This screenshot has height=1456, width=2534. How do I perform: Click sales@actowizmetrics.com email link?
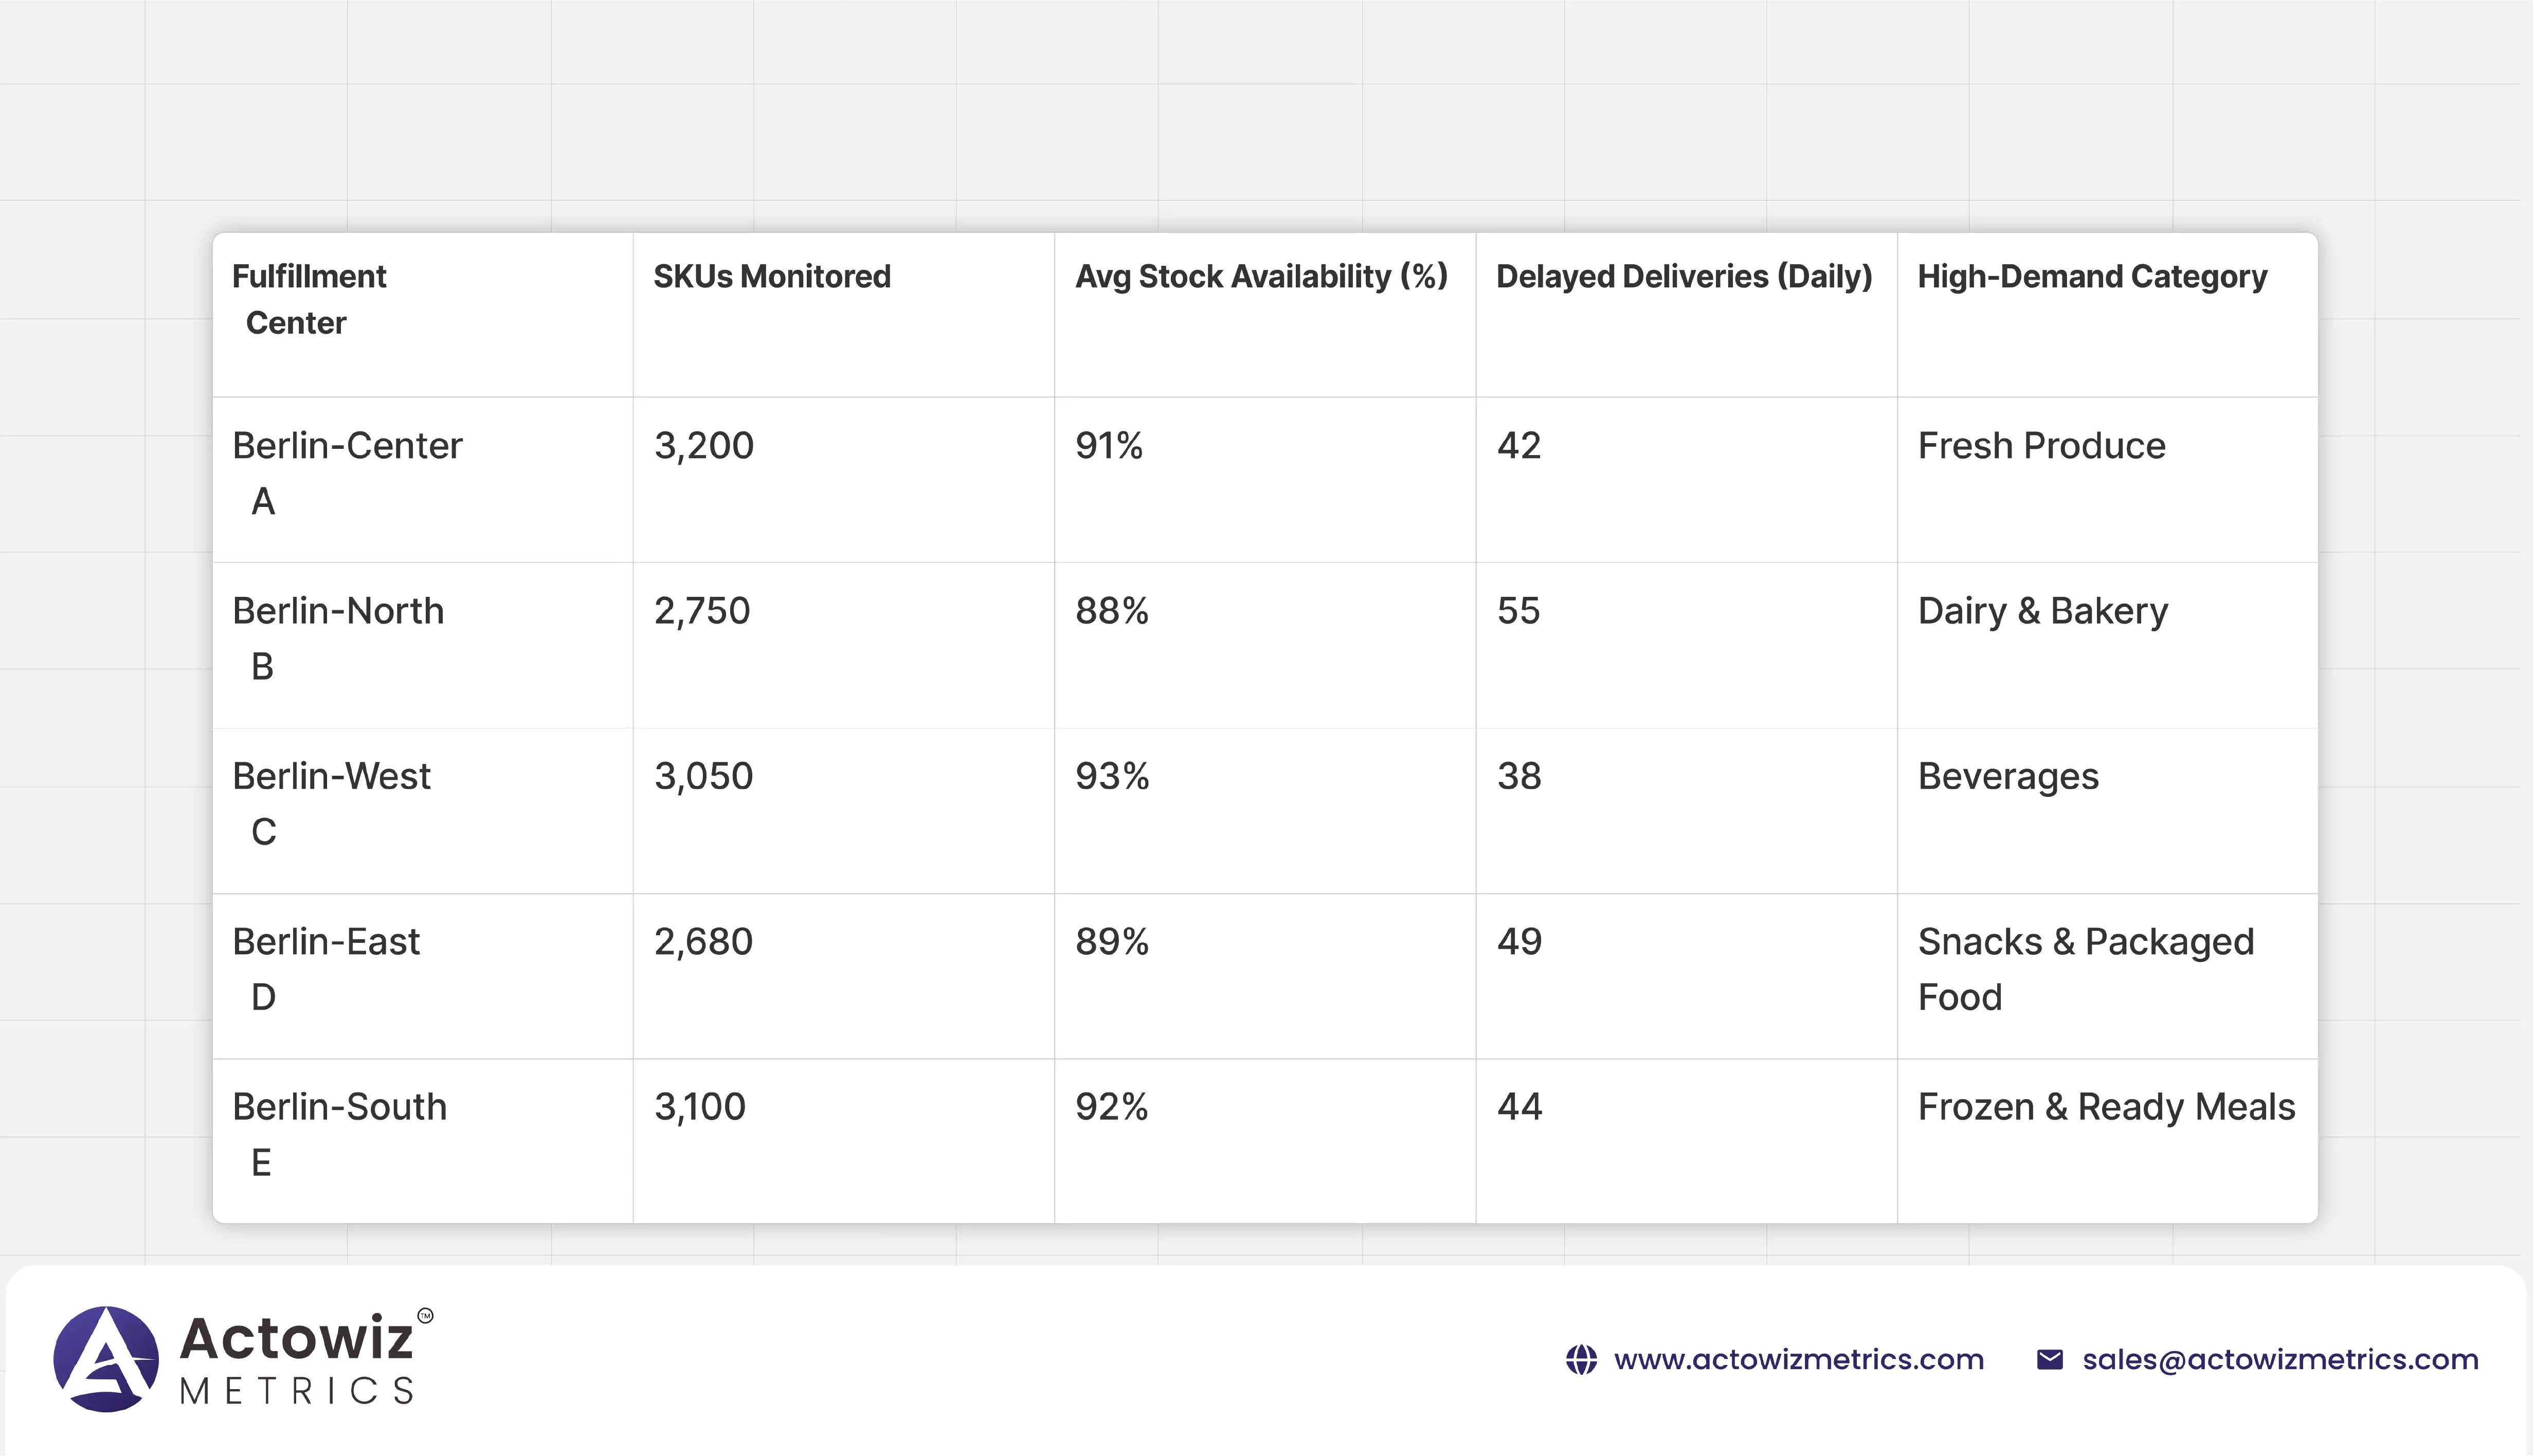[2280, 1360]
